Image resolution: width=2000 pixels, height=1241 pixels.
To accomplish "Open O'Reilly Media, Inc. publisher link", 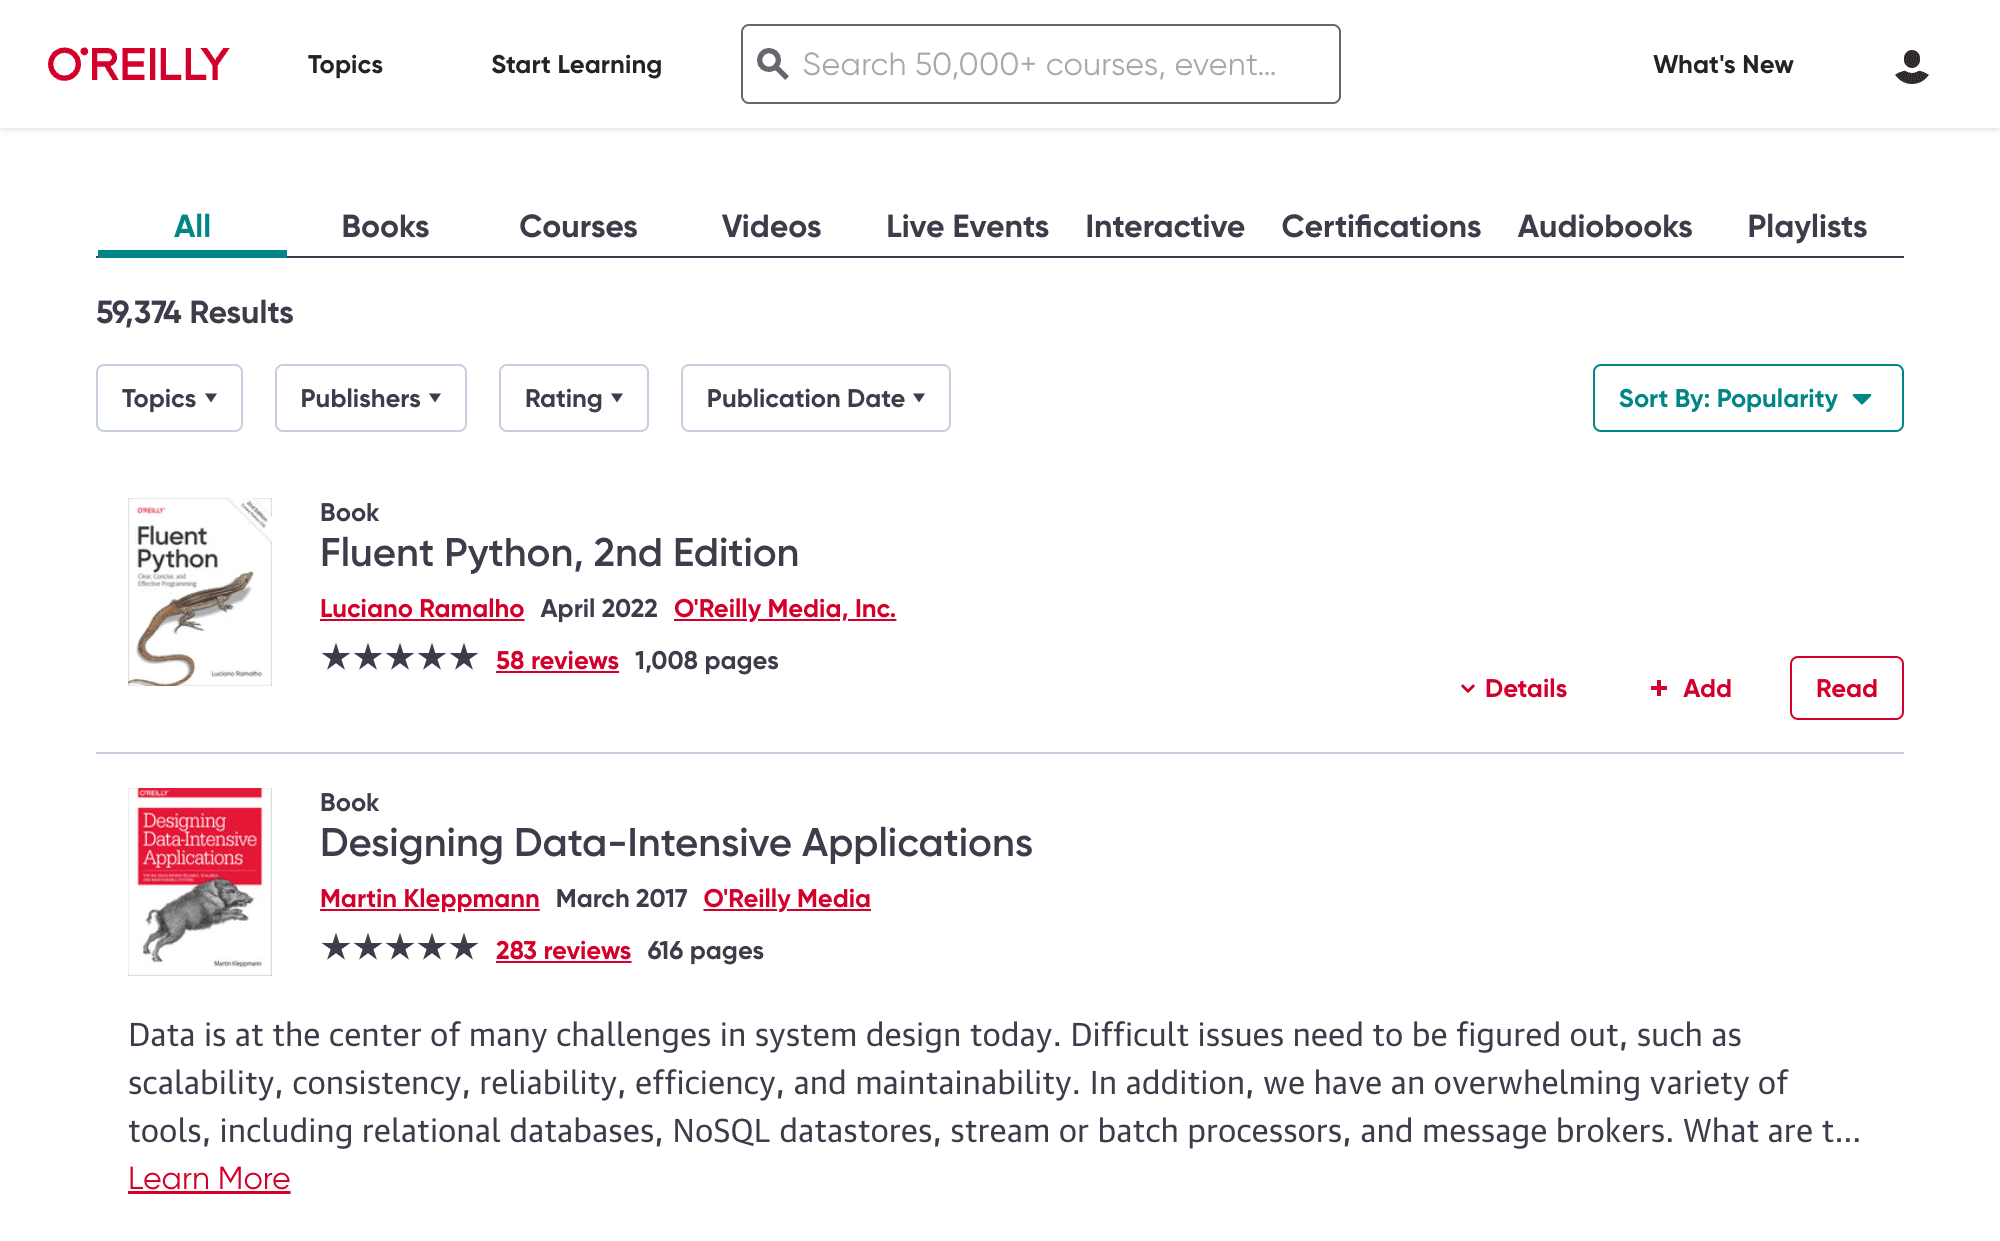I will [785, 608].
